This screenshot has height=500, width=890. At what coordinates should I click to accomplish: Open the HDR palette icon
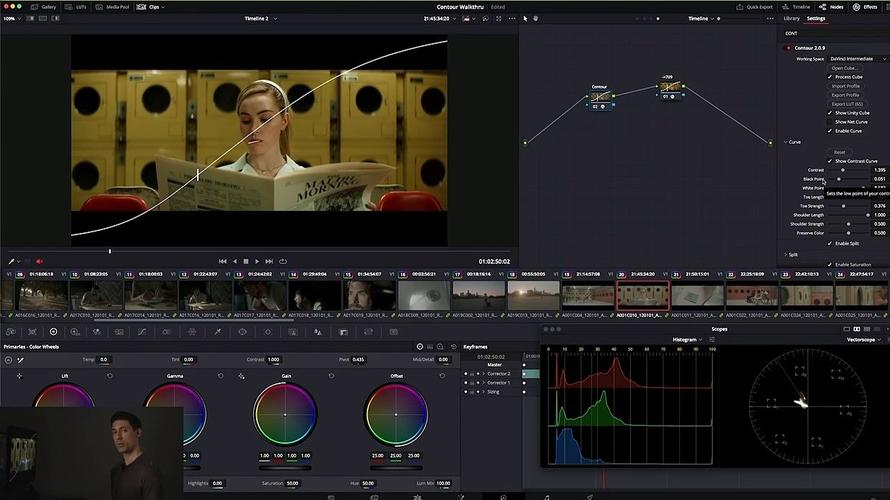(x=75, y=332)
